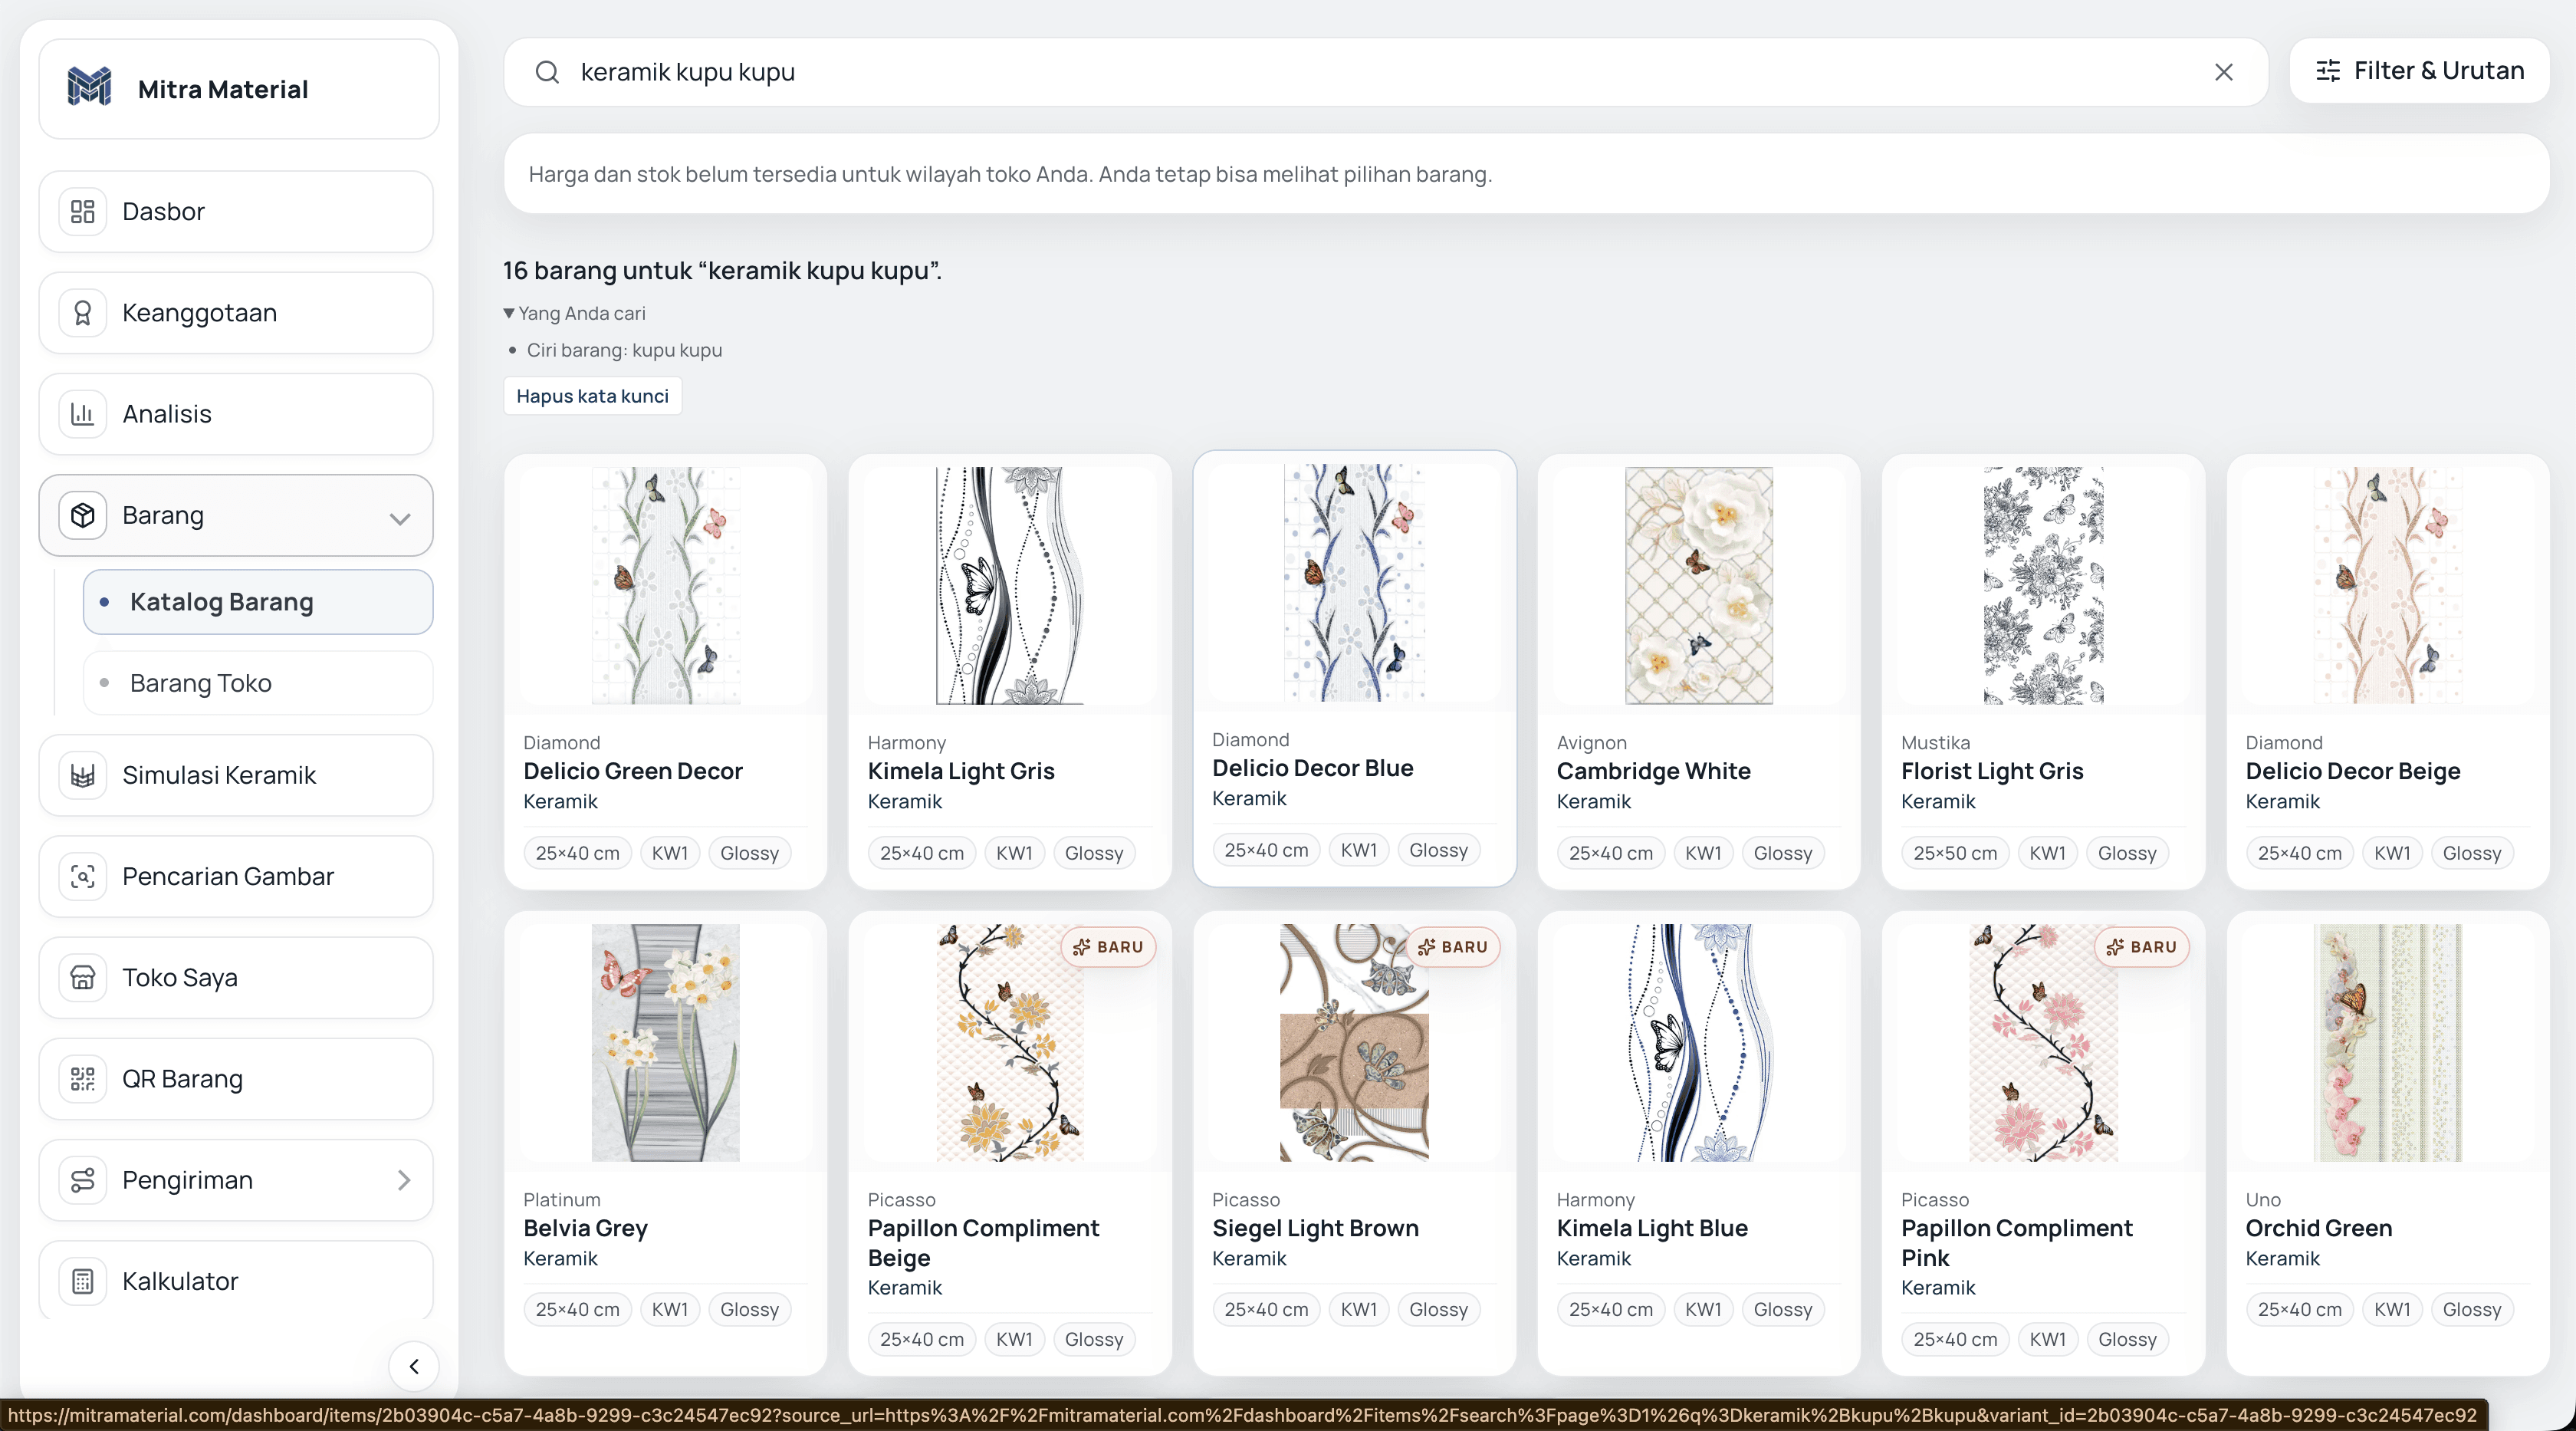This screenshot has height=1431, width=2576.
Task: Collapse the 'Yang Anda cari' disclosure triangle
Action: tap(509, 313)
